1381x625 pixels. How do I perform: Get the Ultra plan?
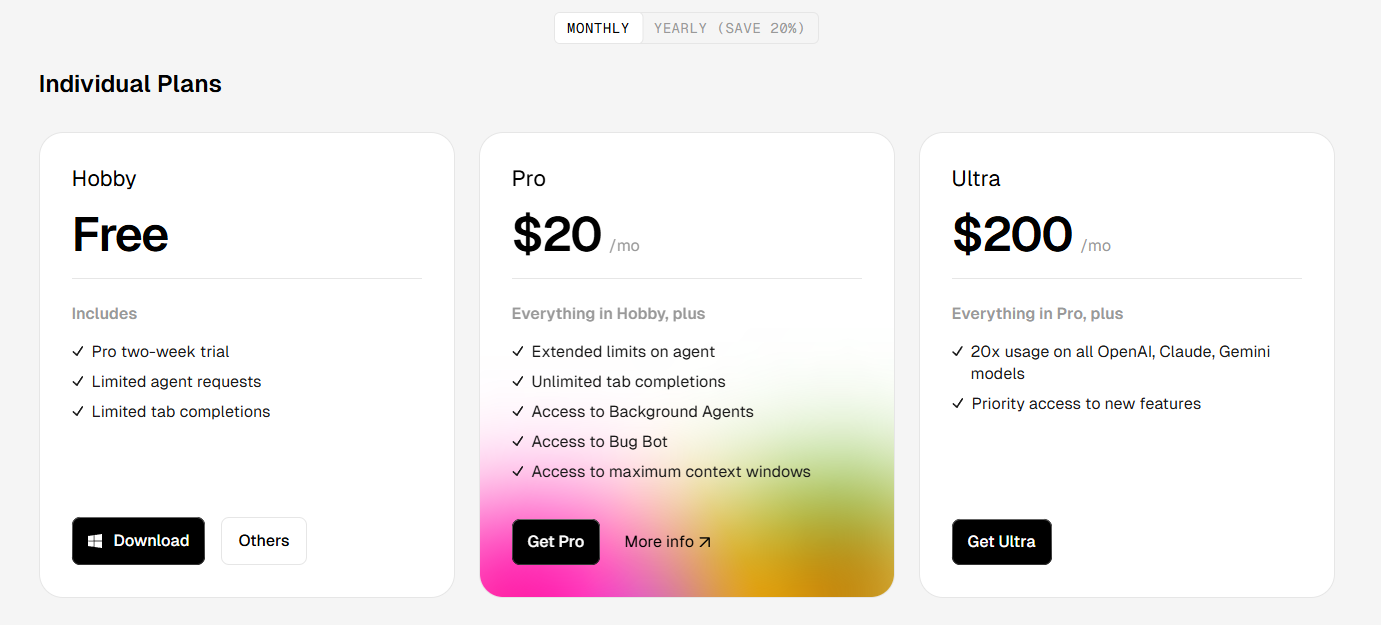(x=1001, y=542)
